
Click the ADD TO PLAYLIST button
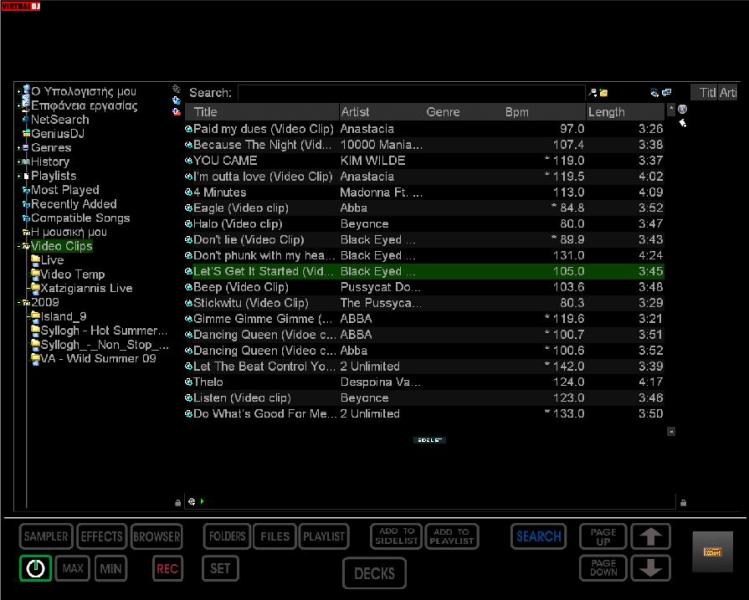tap(452, 536)
